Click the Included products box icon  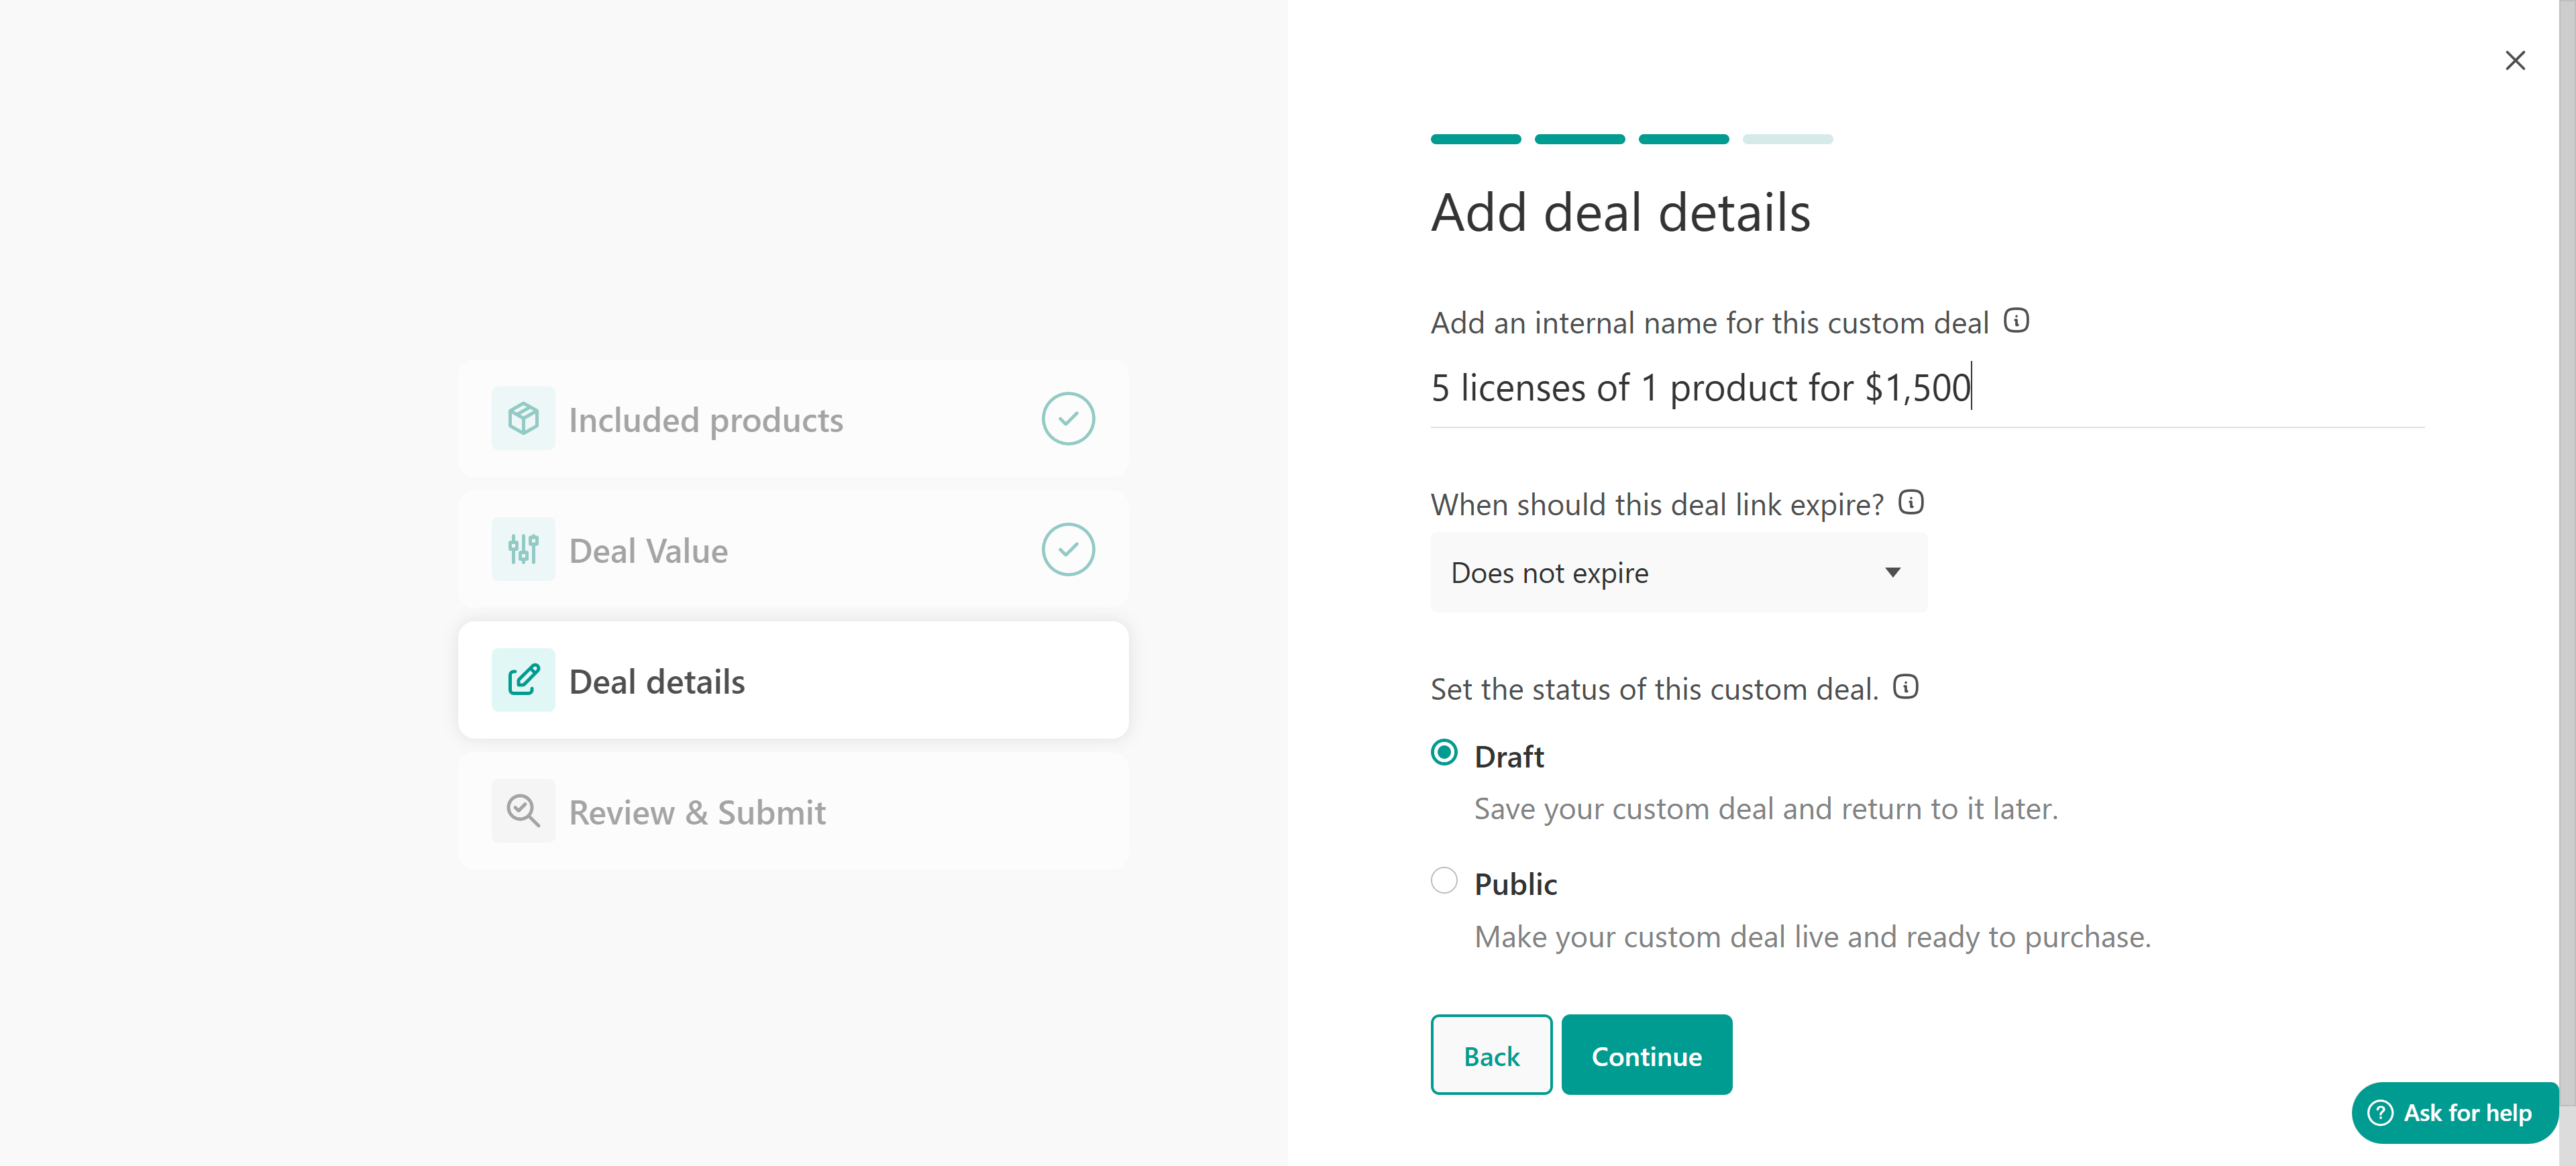[522, 418]
